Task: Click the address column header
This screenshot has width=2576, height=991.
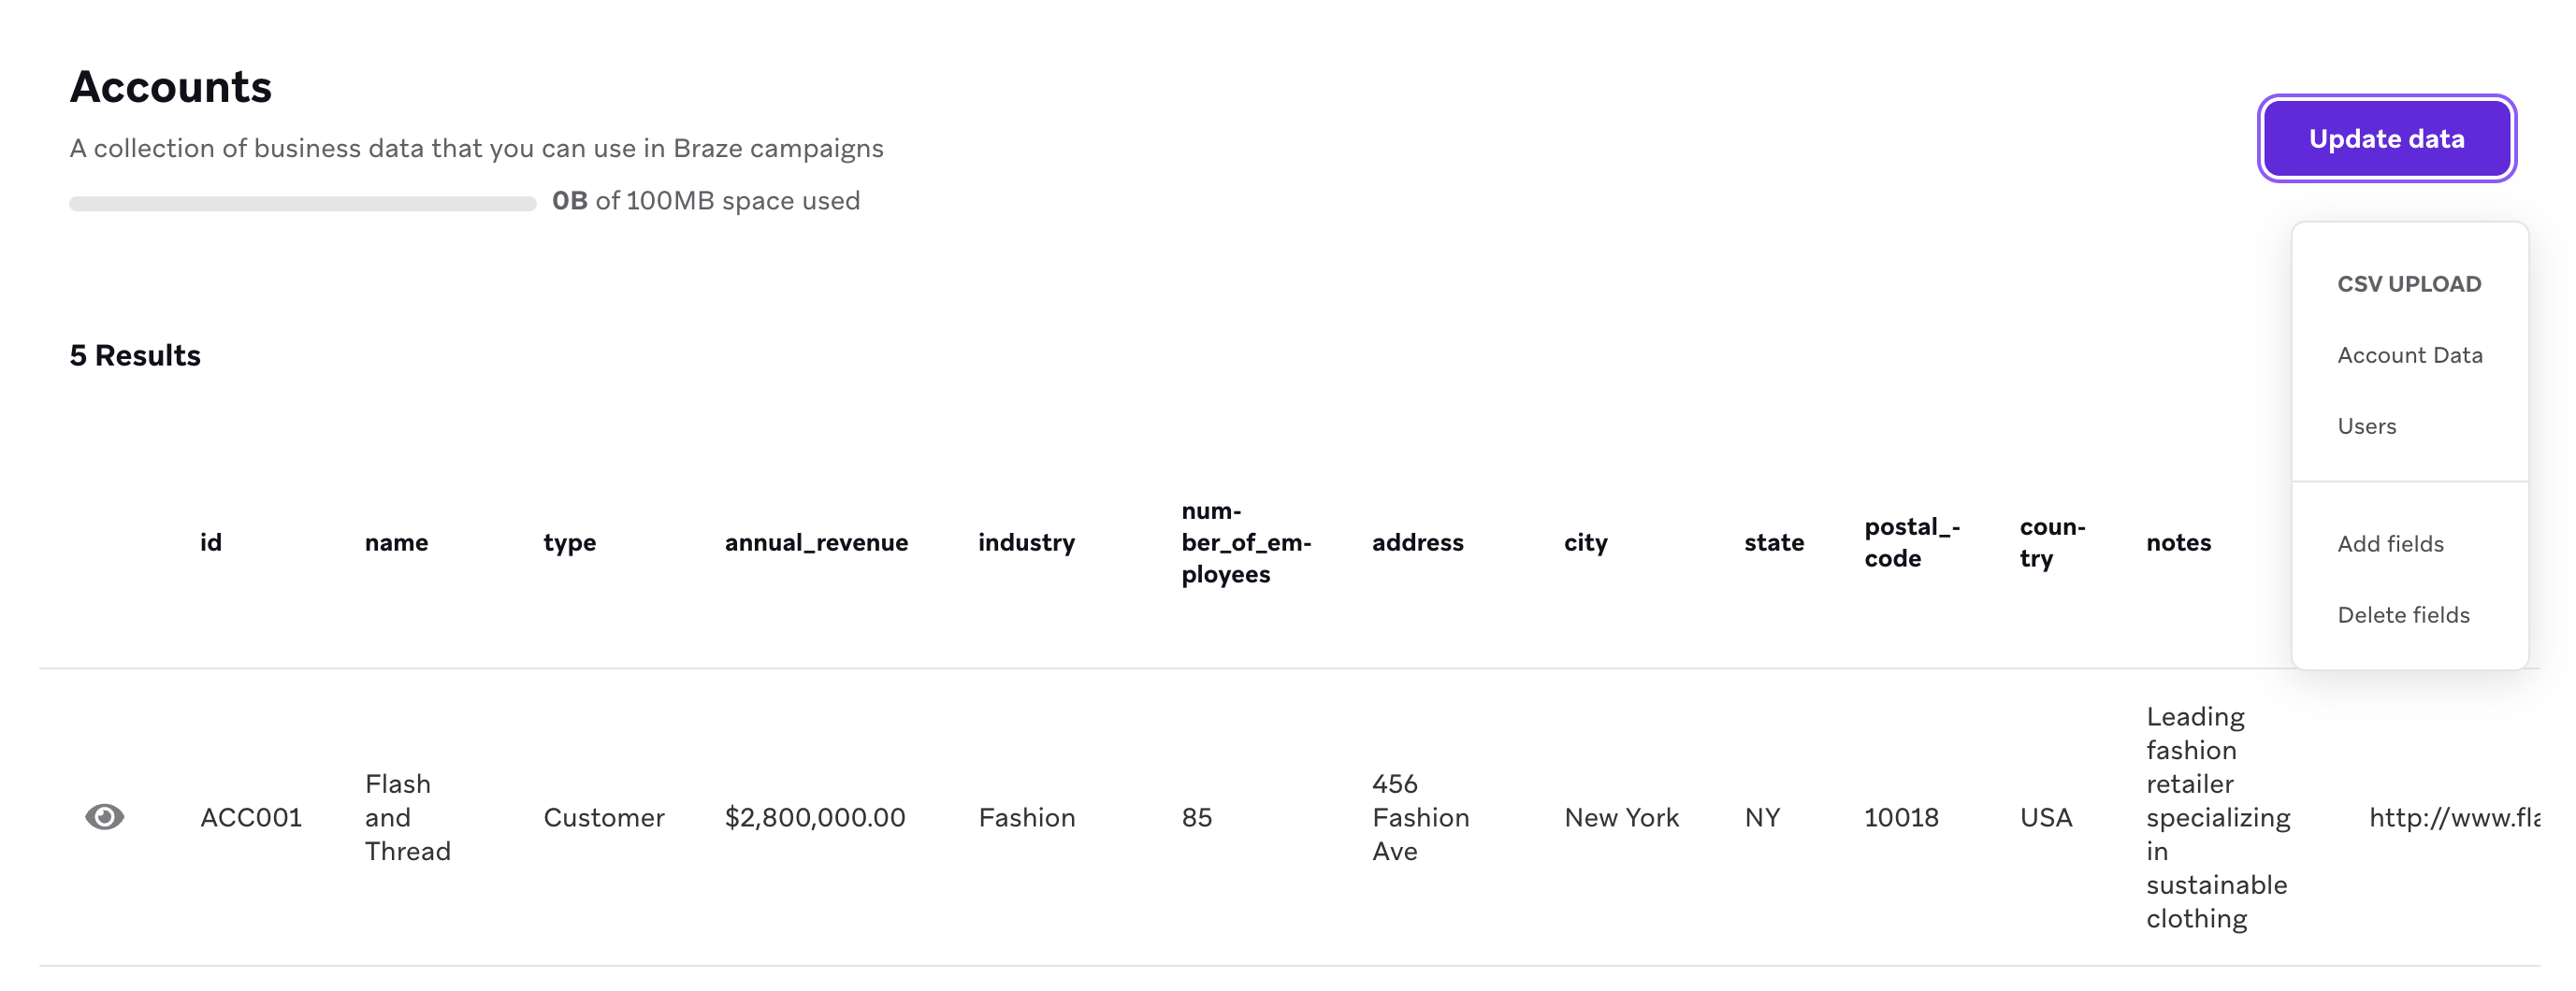Action: click(1417, 542)
